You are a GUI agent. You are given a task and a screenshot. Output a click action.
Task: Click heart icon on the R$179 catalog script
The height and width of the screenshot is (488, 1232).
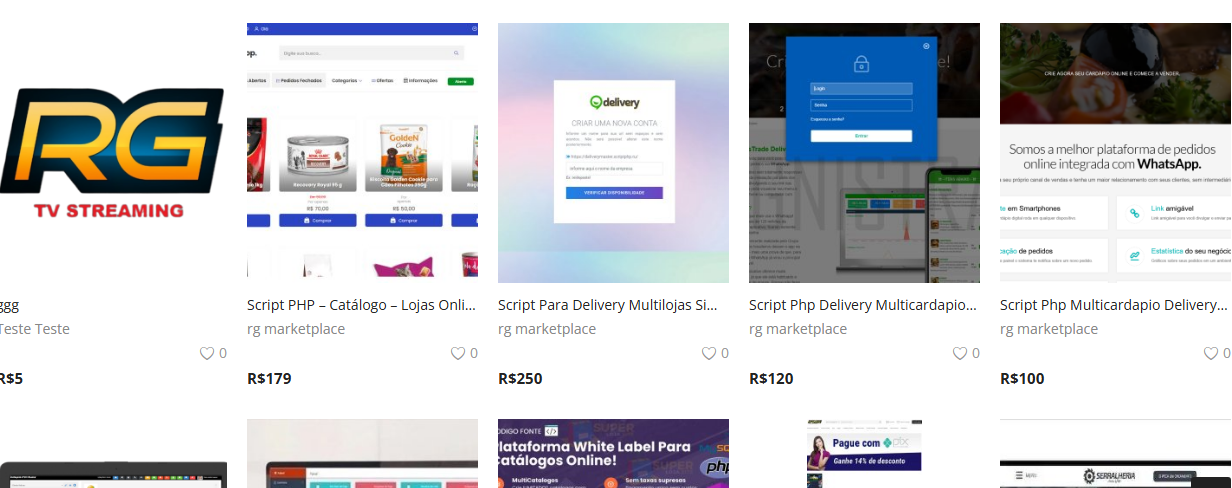click(458, 353)
